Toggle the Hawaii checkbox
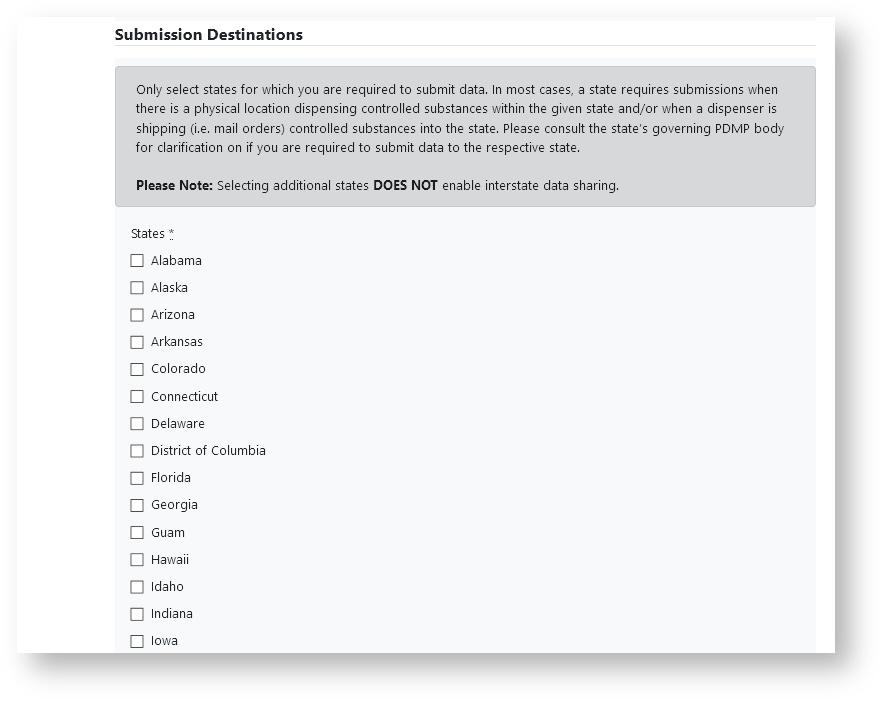883x701 pixels. coord(137,560)
